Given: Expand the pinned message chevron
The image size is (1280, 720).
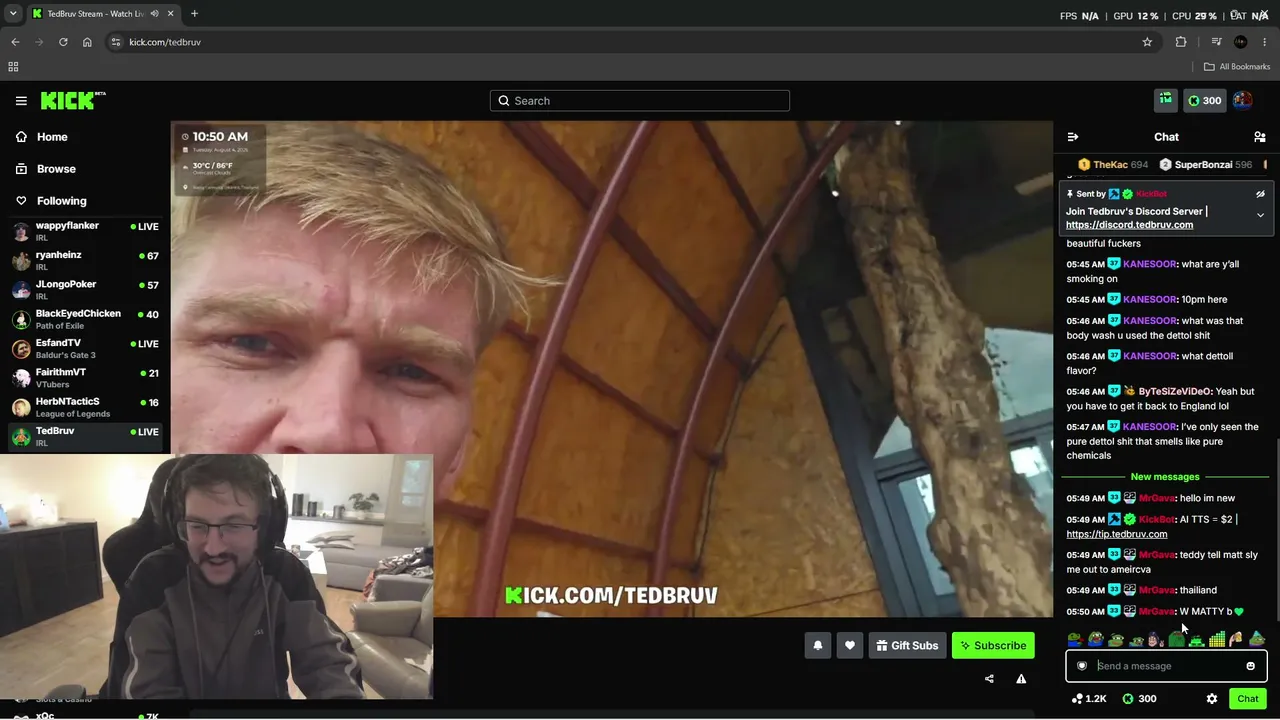Looking at the screenshot, I should pyautogui.click(x=1260, y=215).
